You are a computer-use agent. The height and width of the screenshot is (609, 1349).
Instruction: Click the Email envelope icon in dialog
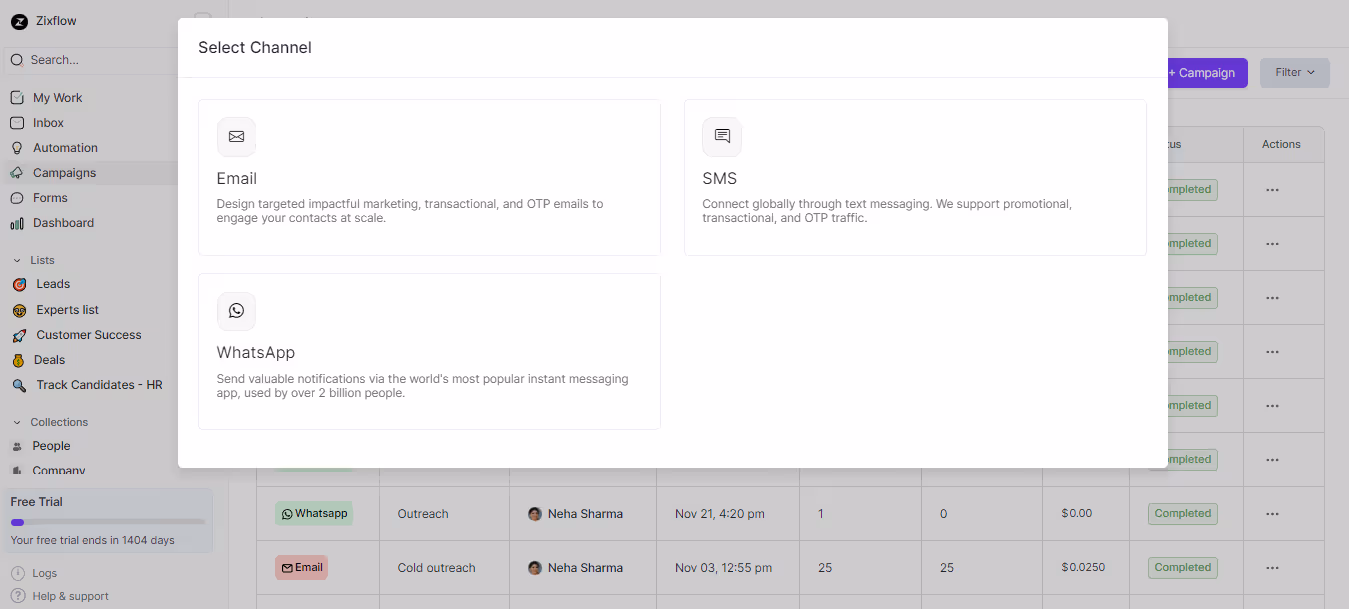(x=236, y=137)
